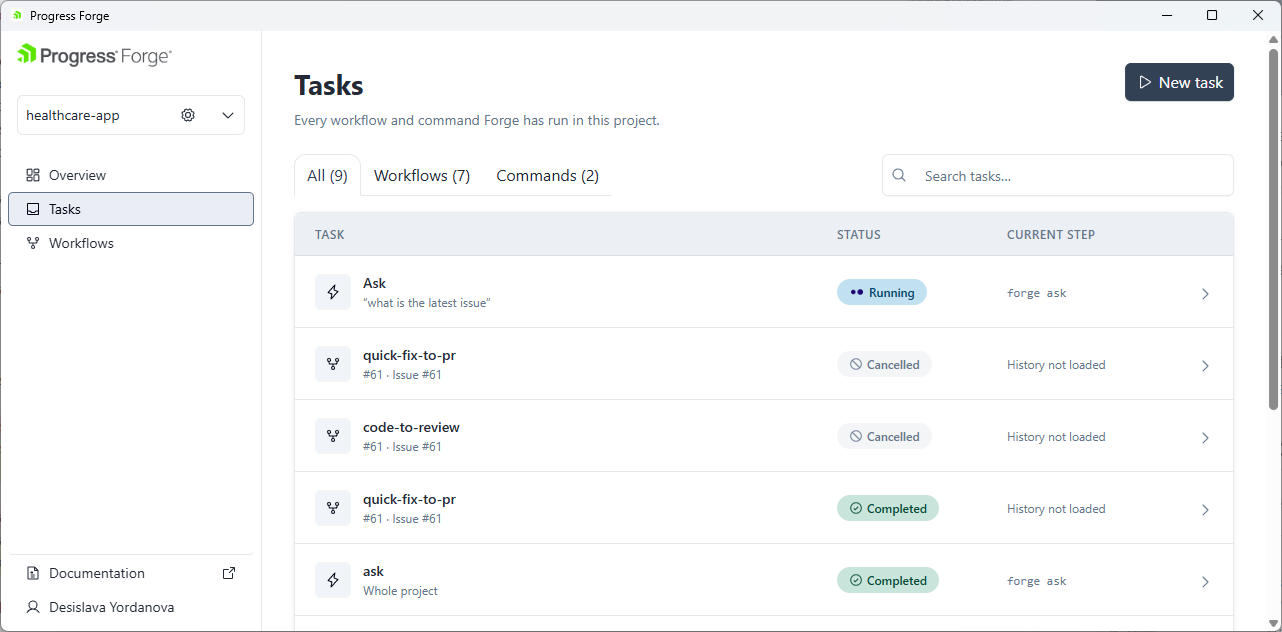Click Cancelled badge of first quick-fix-to-pr row

[x=884, y=364]
